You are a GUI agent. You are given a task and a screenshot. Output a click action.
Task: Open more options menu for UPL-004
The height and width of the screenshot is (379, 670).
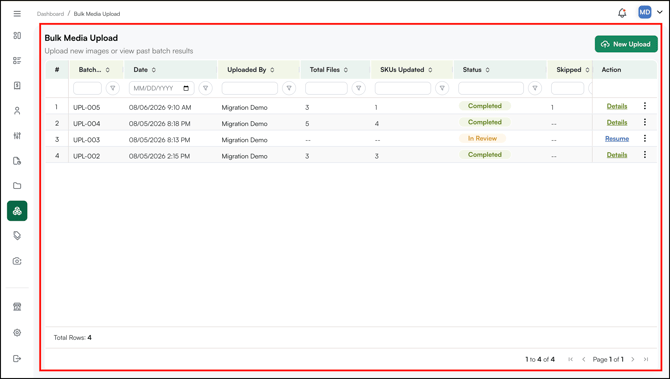[645, 122]
